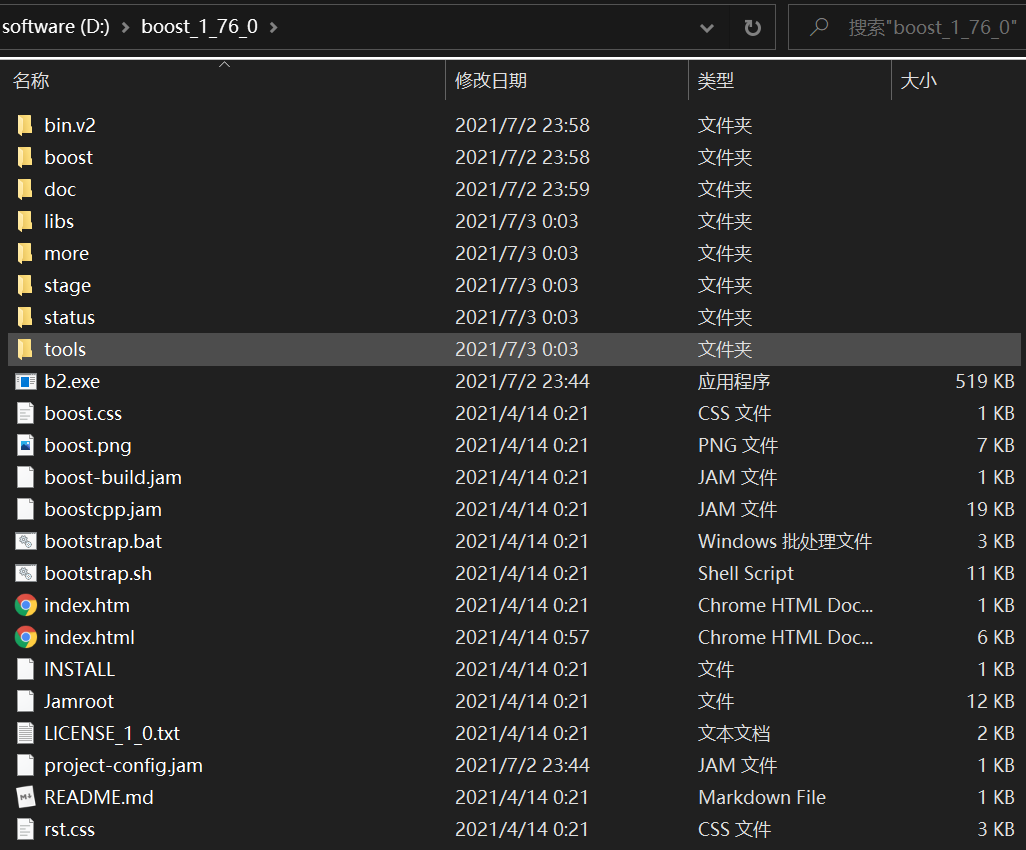The image size is (1026, 850).
Task: Sort by 类型 column header
Action: [715, 80]
